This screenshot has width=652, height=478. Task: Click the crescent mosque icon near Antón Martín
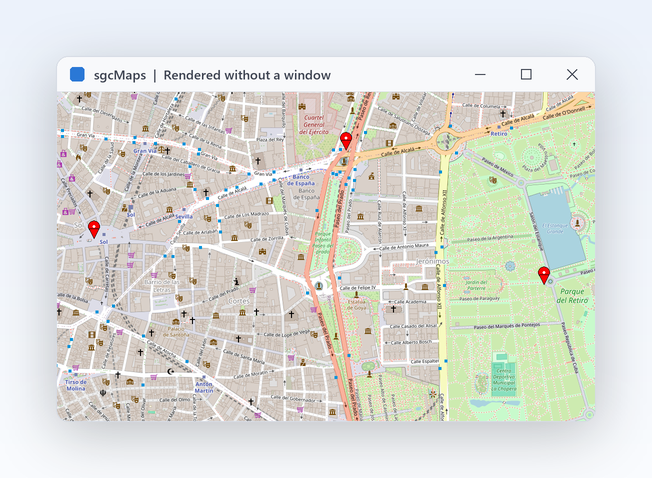point(170,371)
